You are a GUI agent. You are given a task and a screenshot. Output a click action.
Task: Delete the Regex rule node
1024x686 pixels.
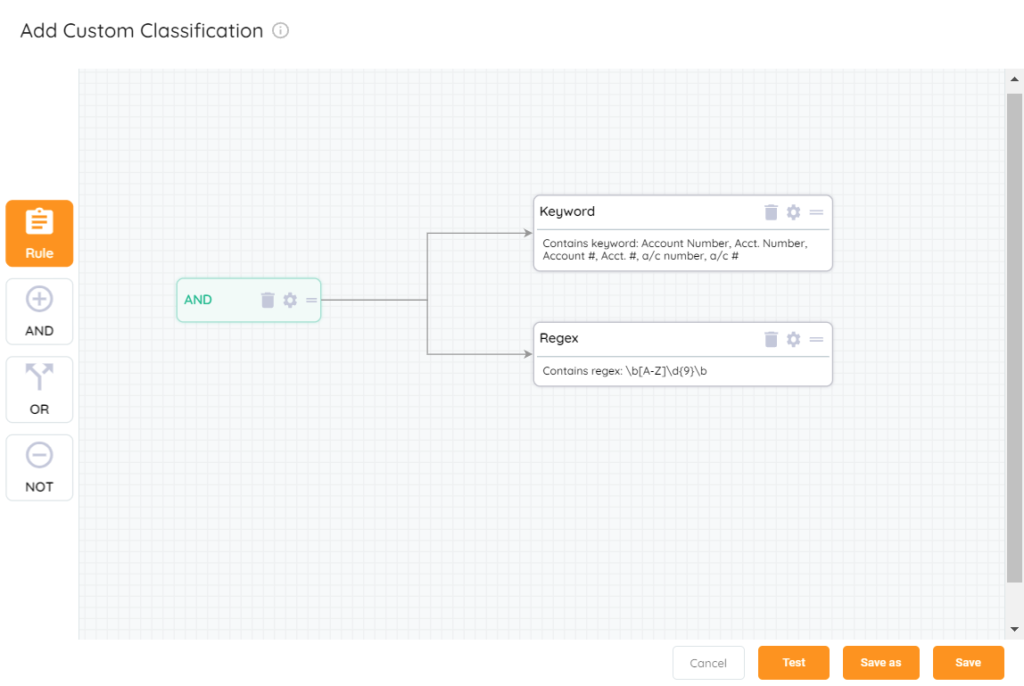(x=771, y=339)
